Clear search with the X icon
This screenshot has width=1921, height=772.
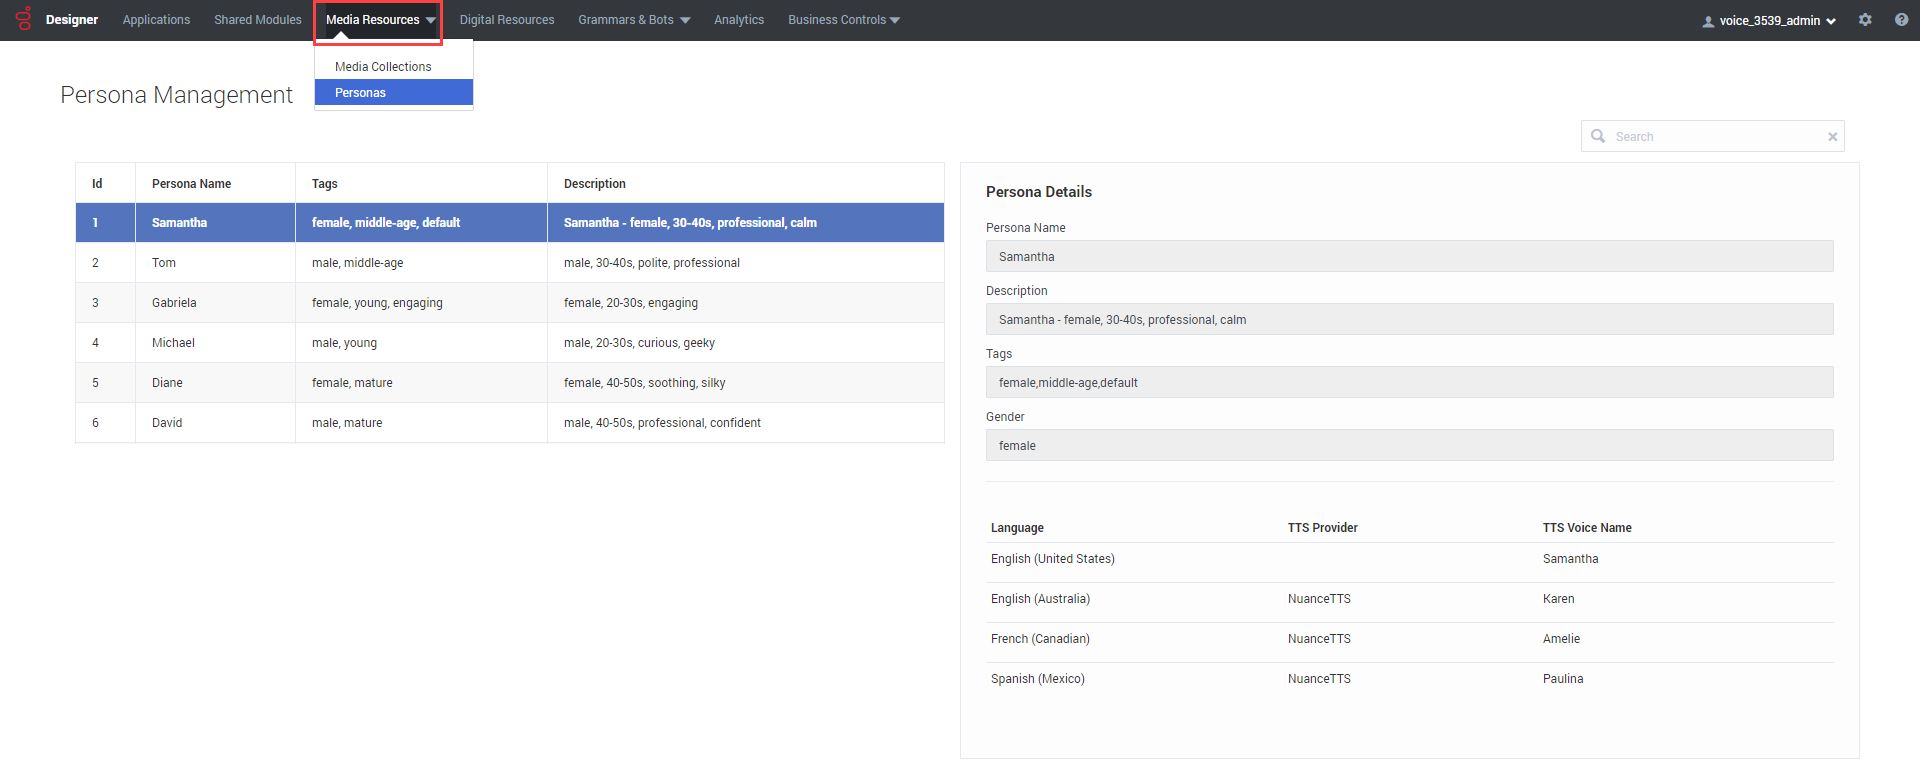[x=1832, y=137]
